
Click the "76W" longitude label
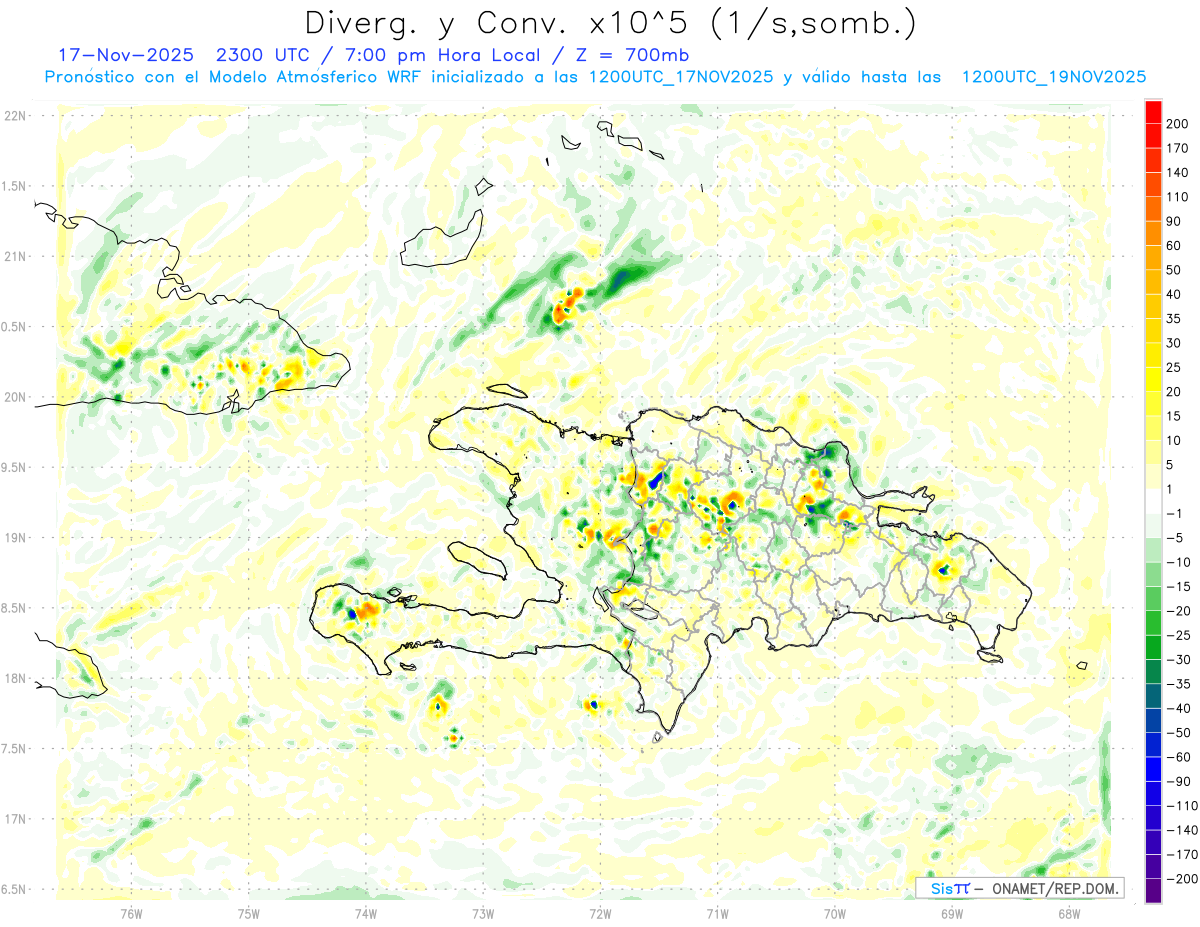(131, 912)
